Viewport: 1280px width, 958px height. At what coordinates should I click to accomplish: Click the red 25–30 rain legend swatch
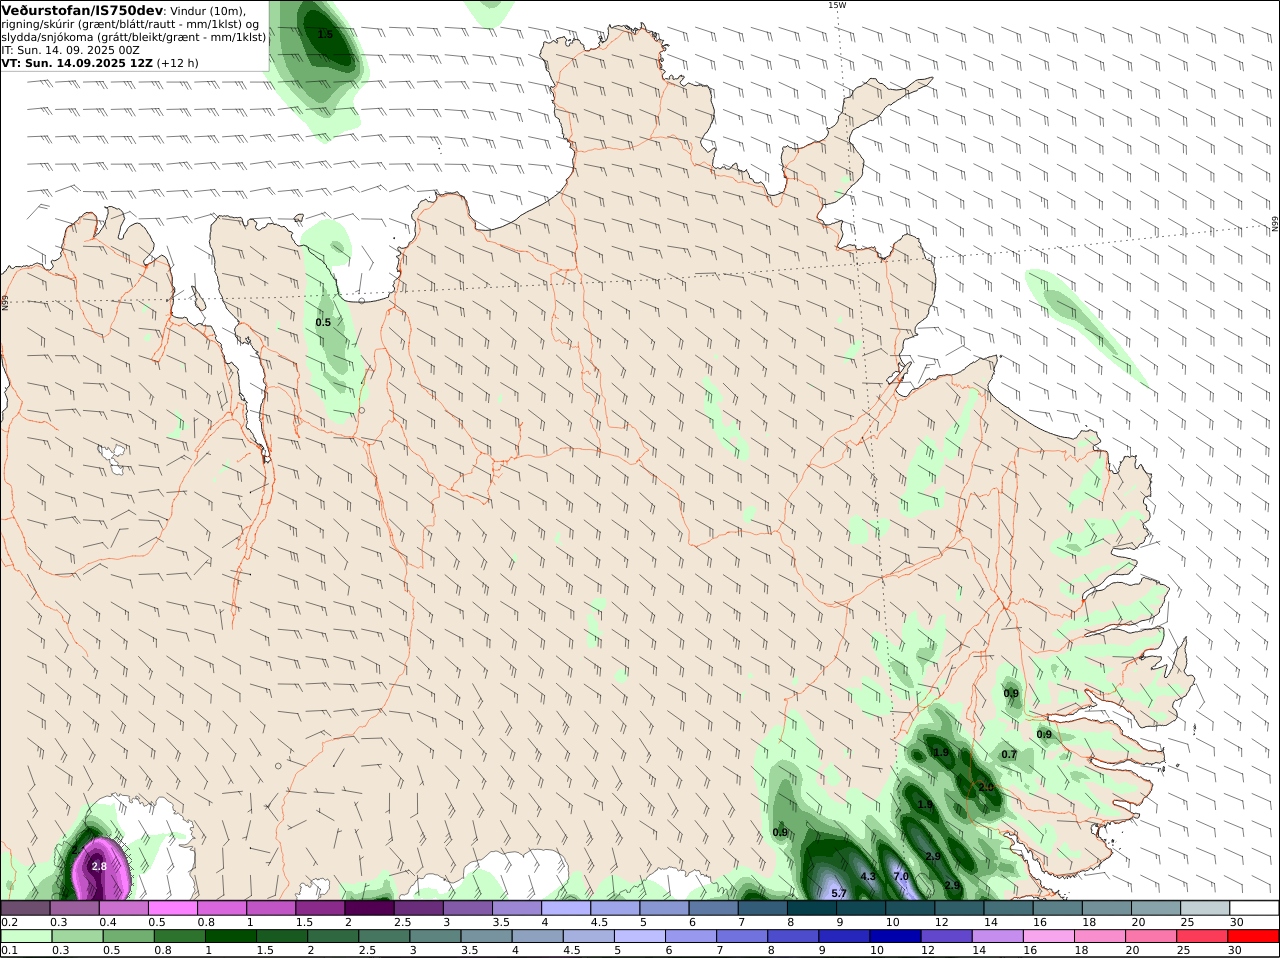1203,936
